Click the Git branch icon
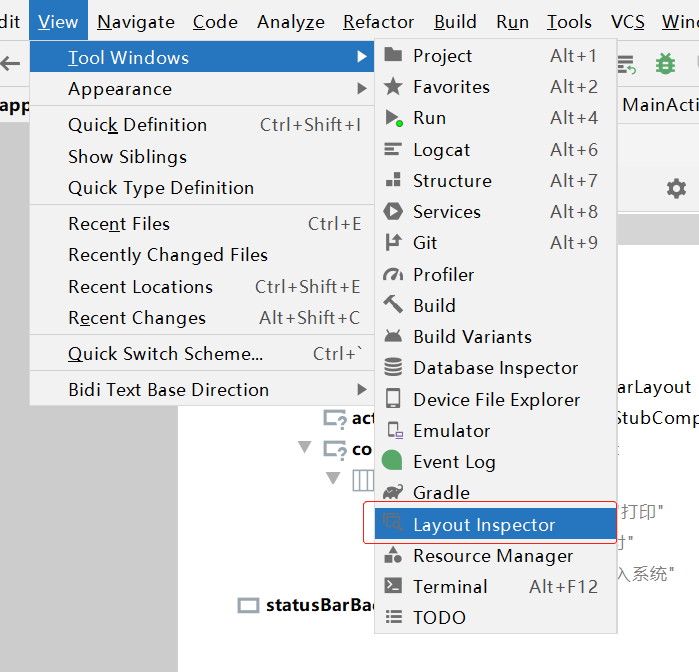Image resolution: width=699 pixels, height=672 pixels. coord(393,243)
